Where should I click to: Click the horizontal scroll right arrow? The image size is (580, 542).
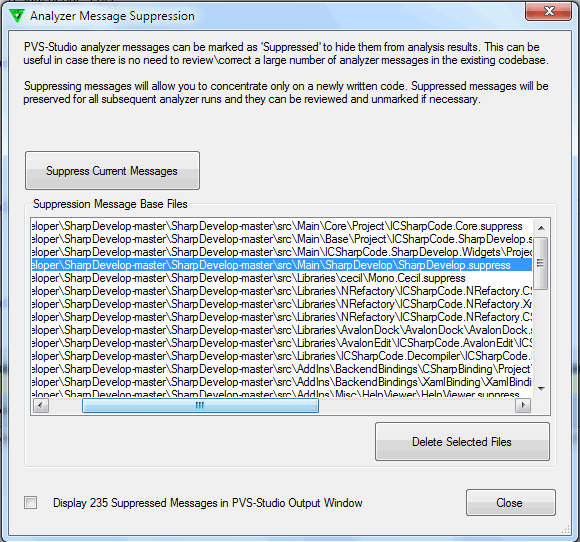point(523,405)
